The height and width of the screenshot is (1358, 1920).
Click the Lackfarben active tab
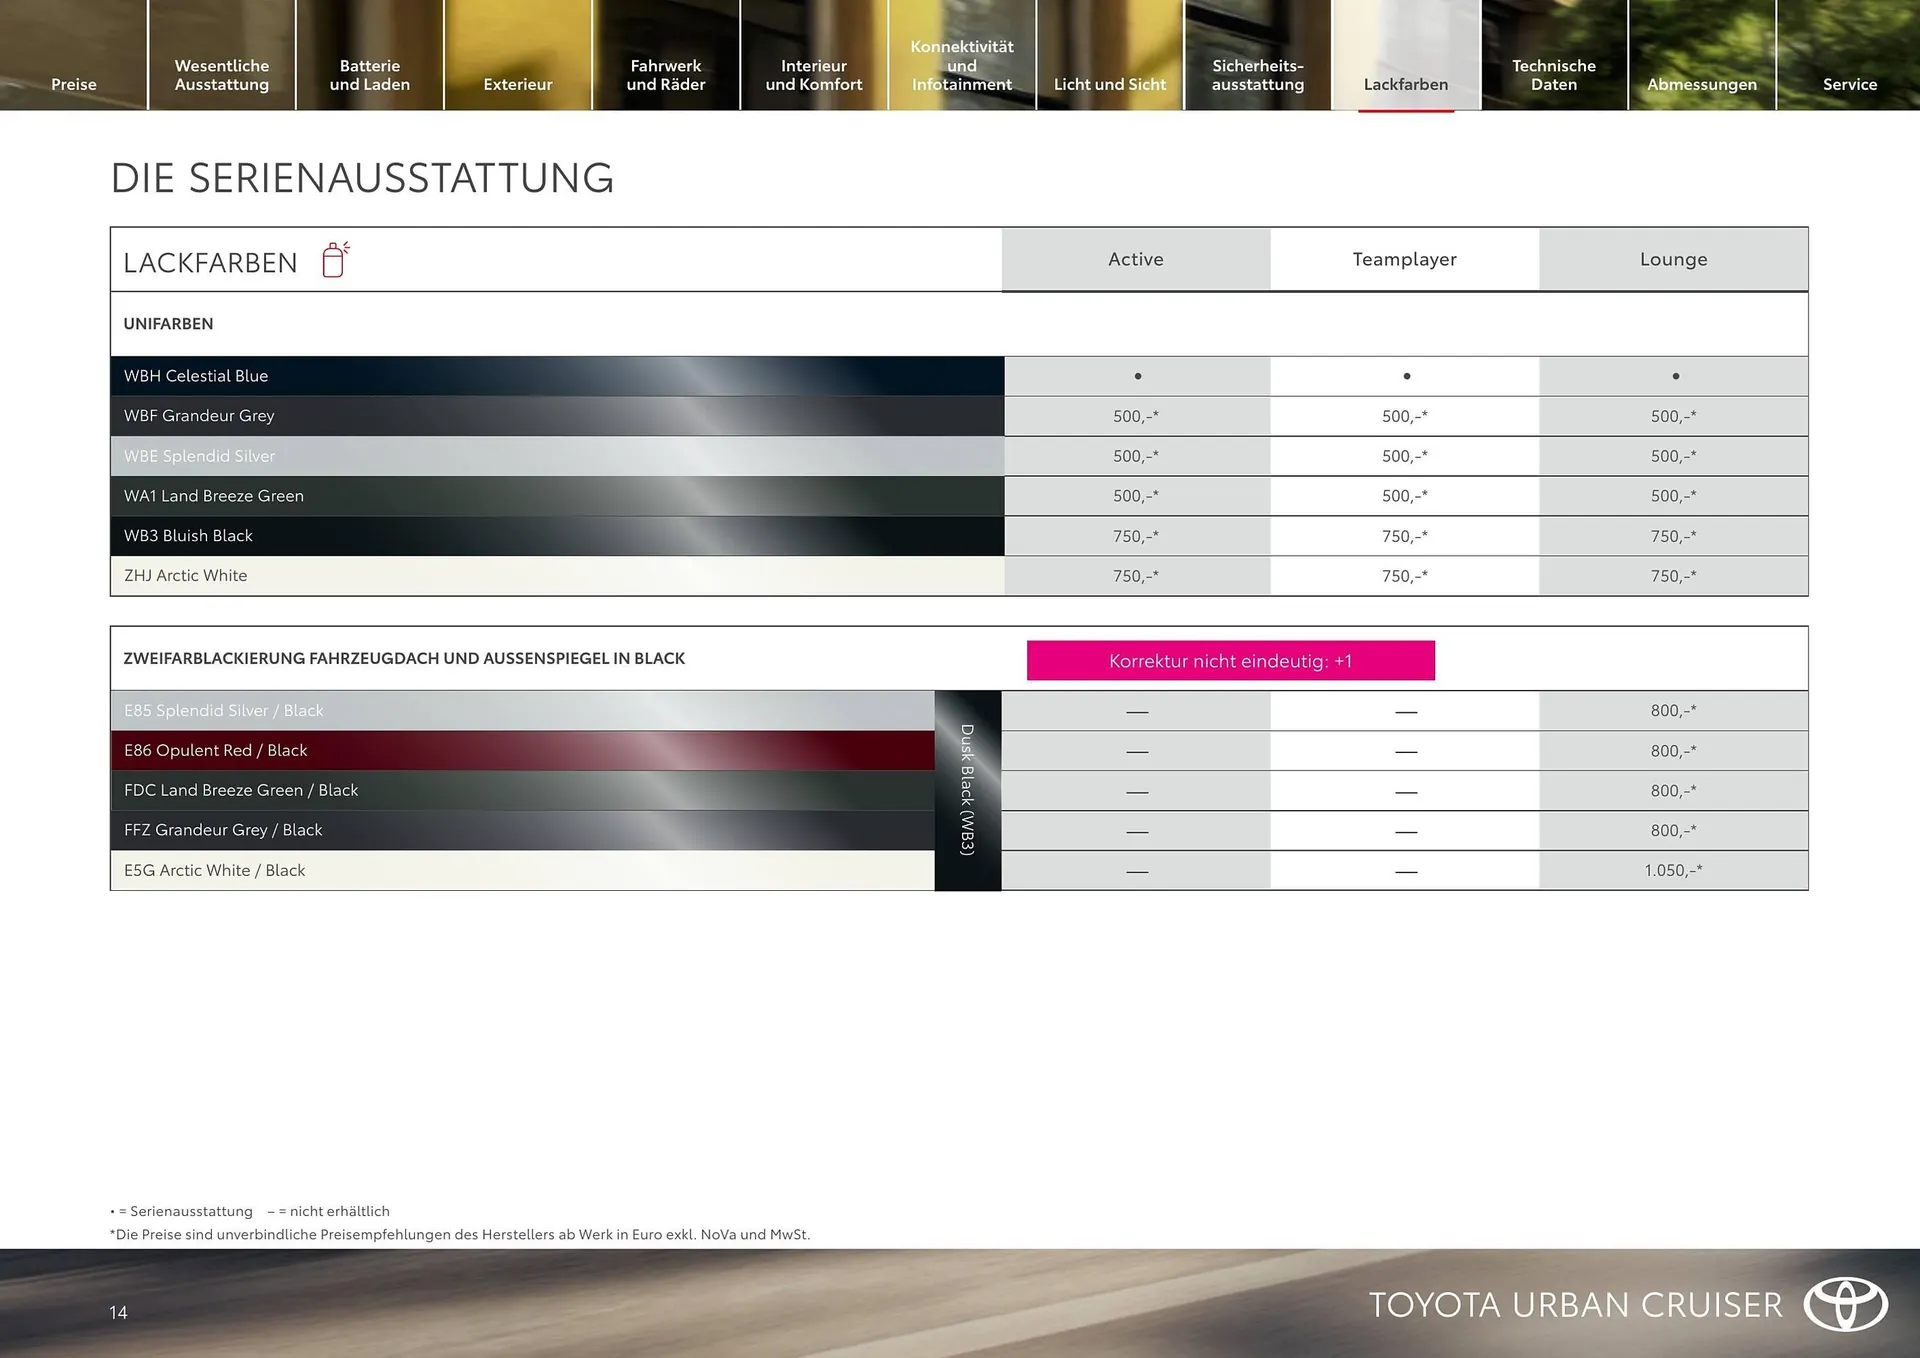1405,84
